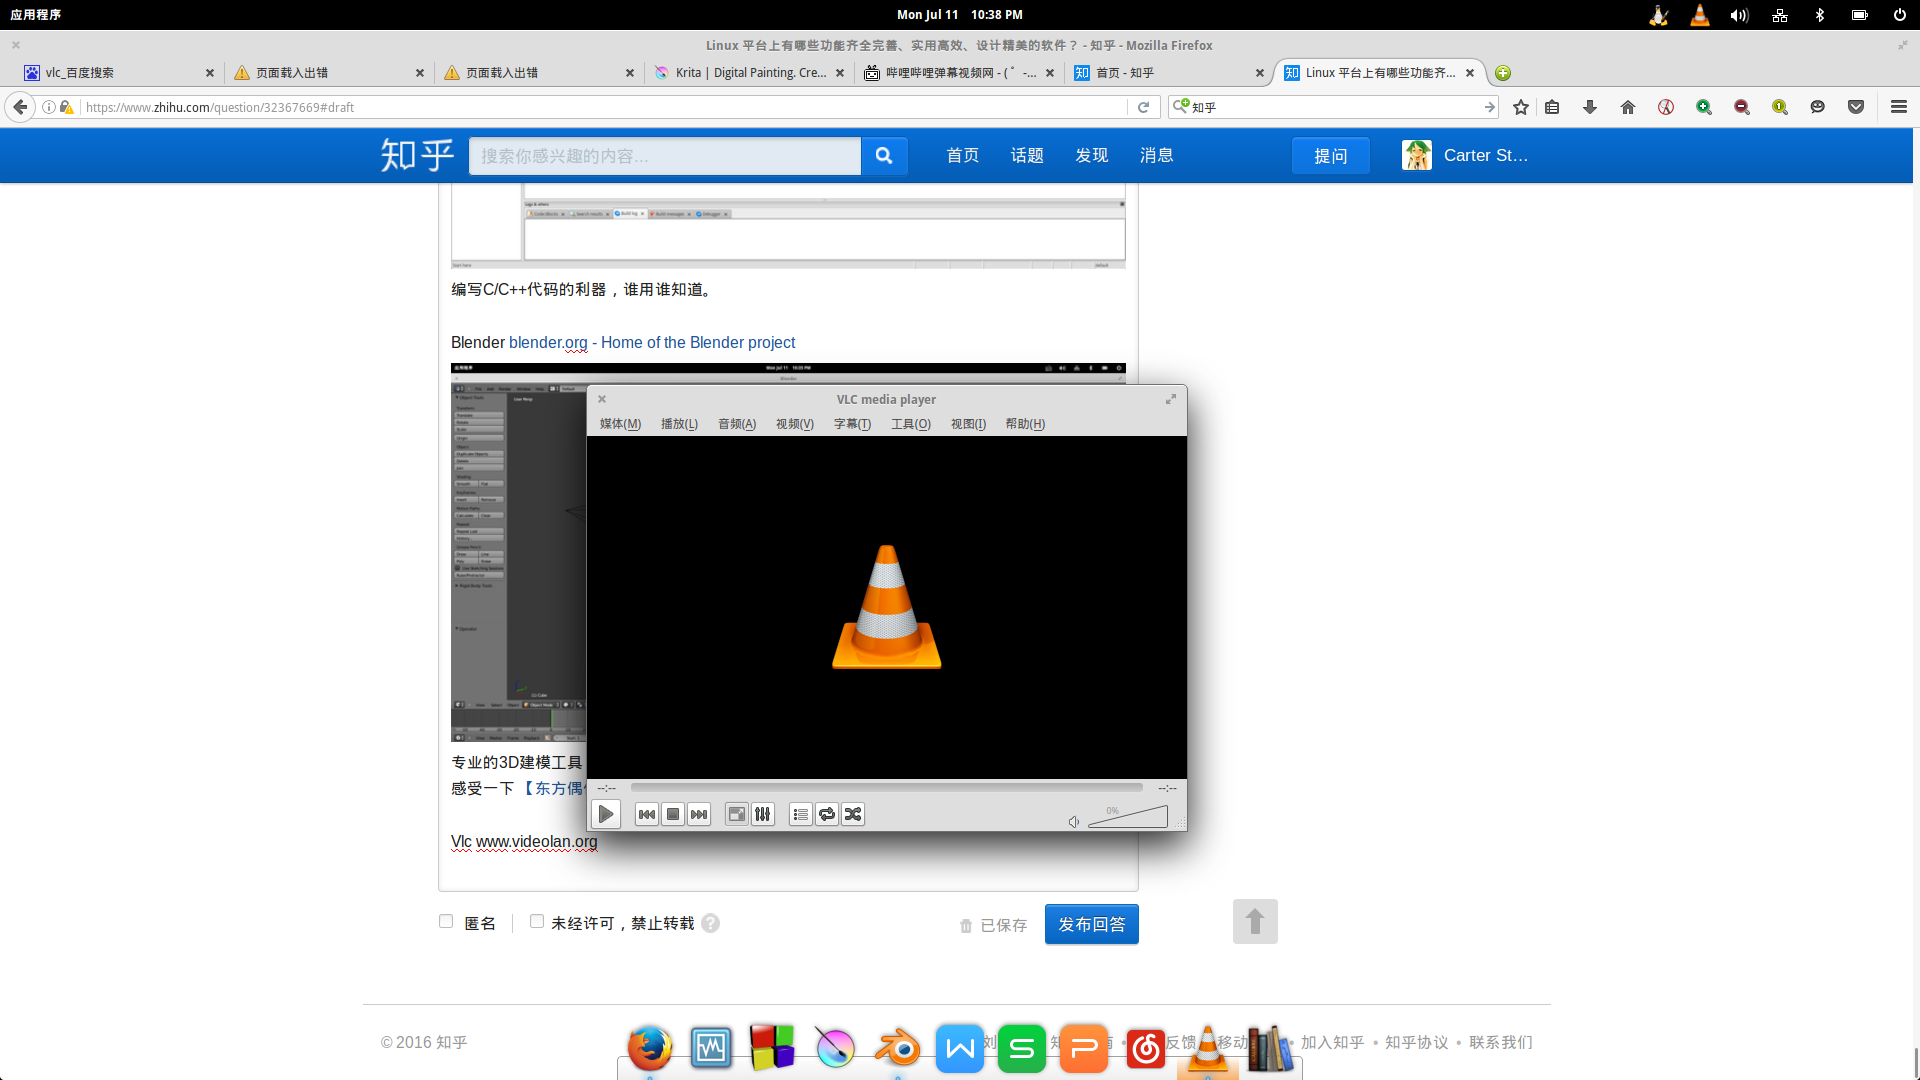Viewport: 1920px width, 1080px height.
Task: Open Zhihu 发现 nav link
Action: point(1092,155)
